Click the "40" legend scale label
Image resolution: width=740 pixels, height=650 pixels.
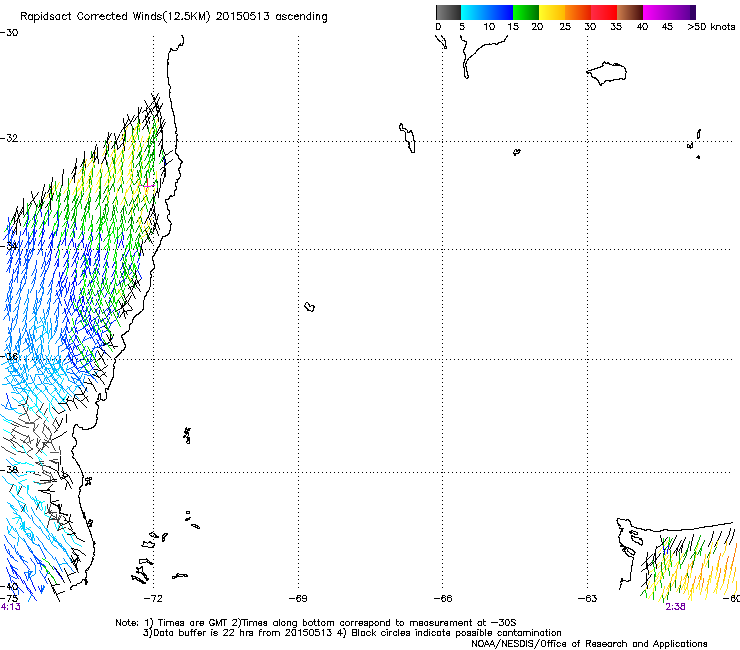(642, 27)
